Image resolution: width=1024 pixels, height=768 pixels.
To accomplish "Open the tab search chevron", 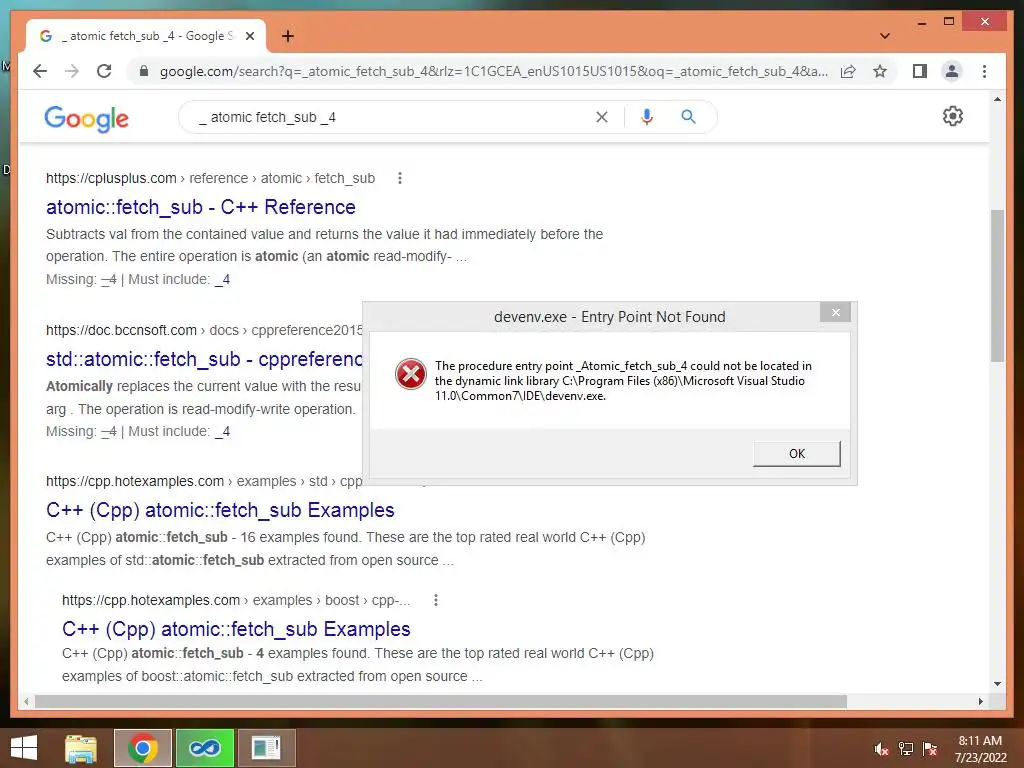I will point(884,36).
